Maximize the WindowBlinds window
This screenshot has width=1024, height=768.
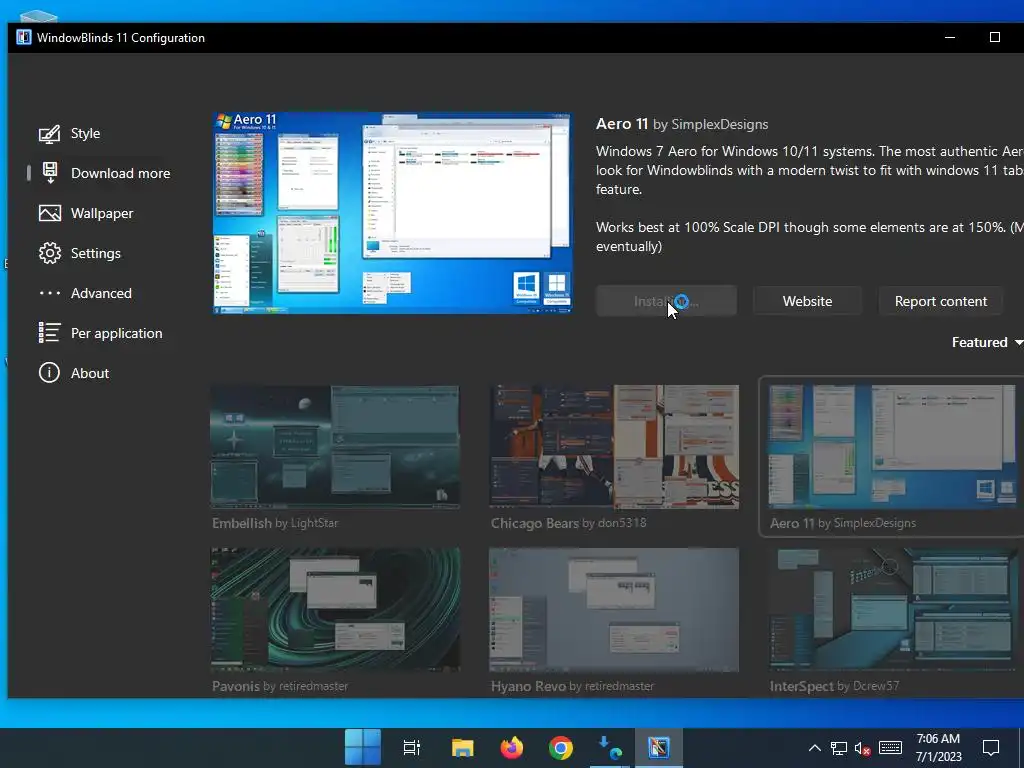pyautogui.click(x=995, y=37)
